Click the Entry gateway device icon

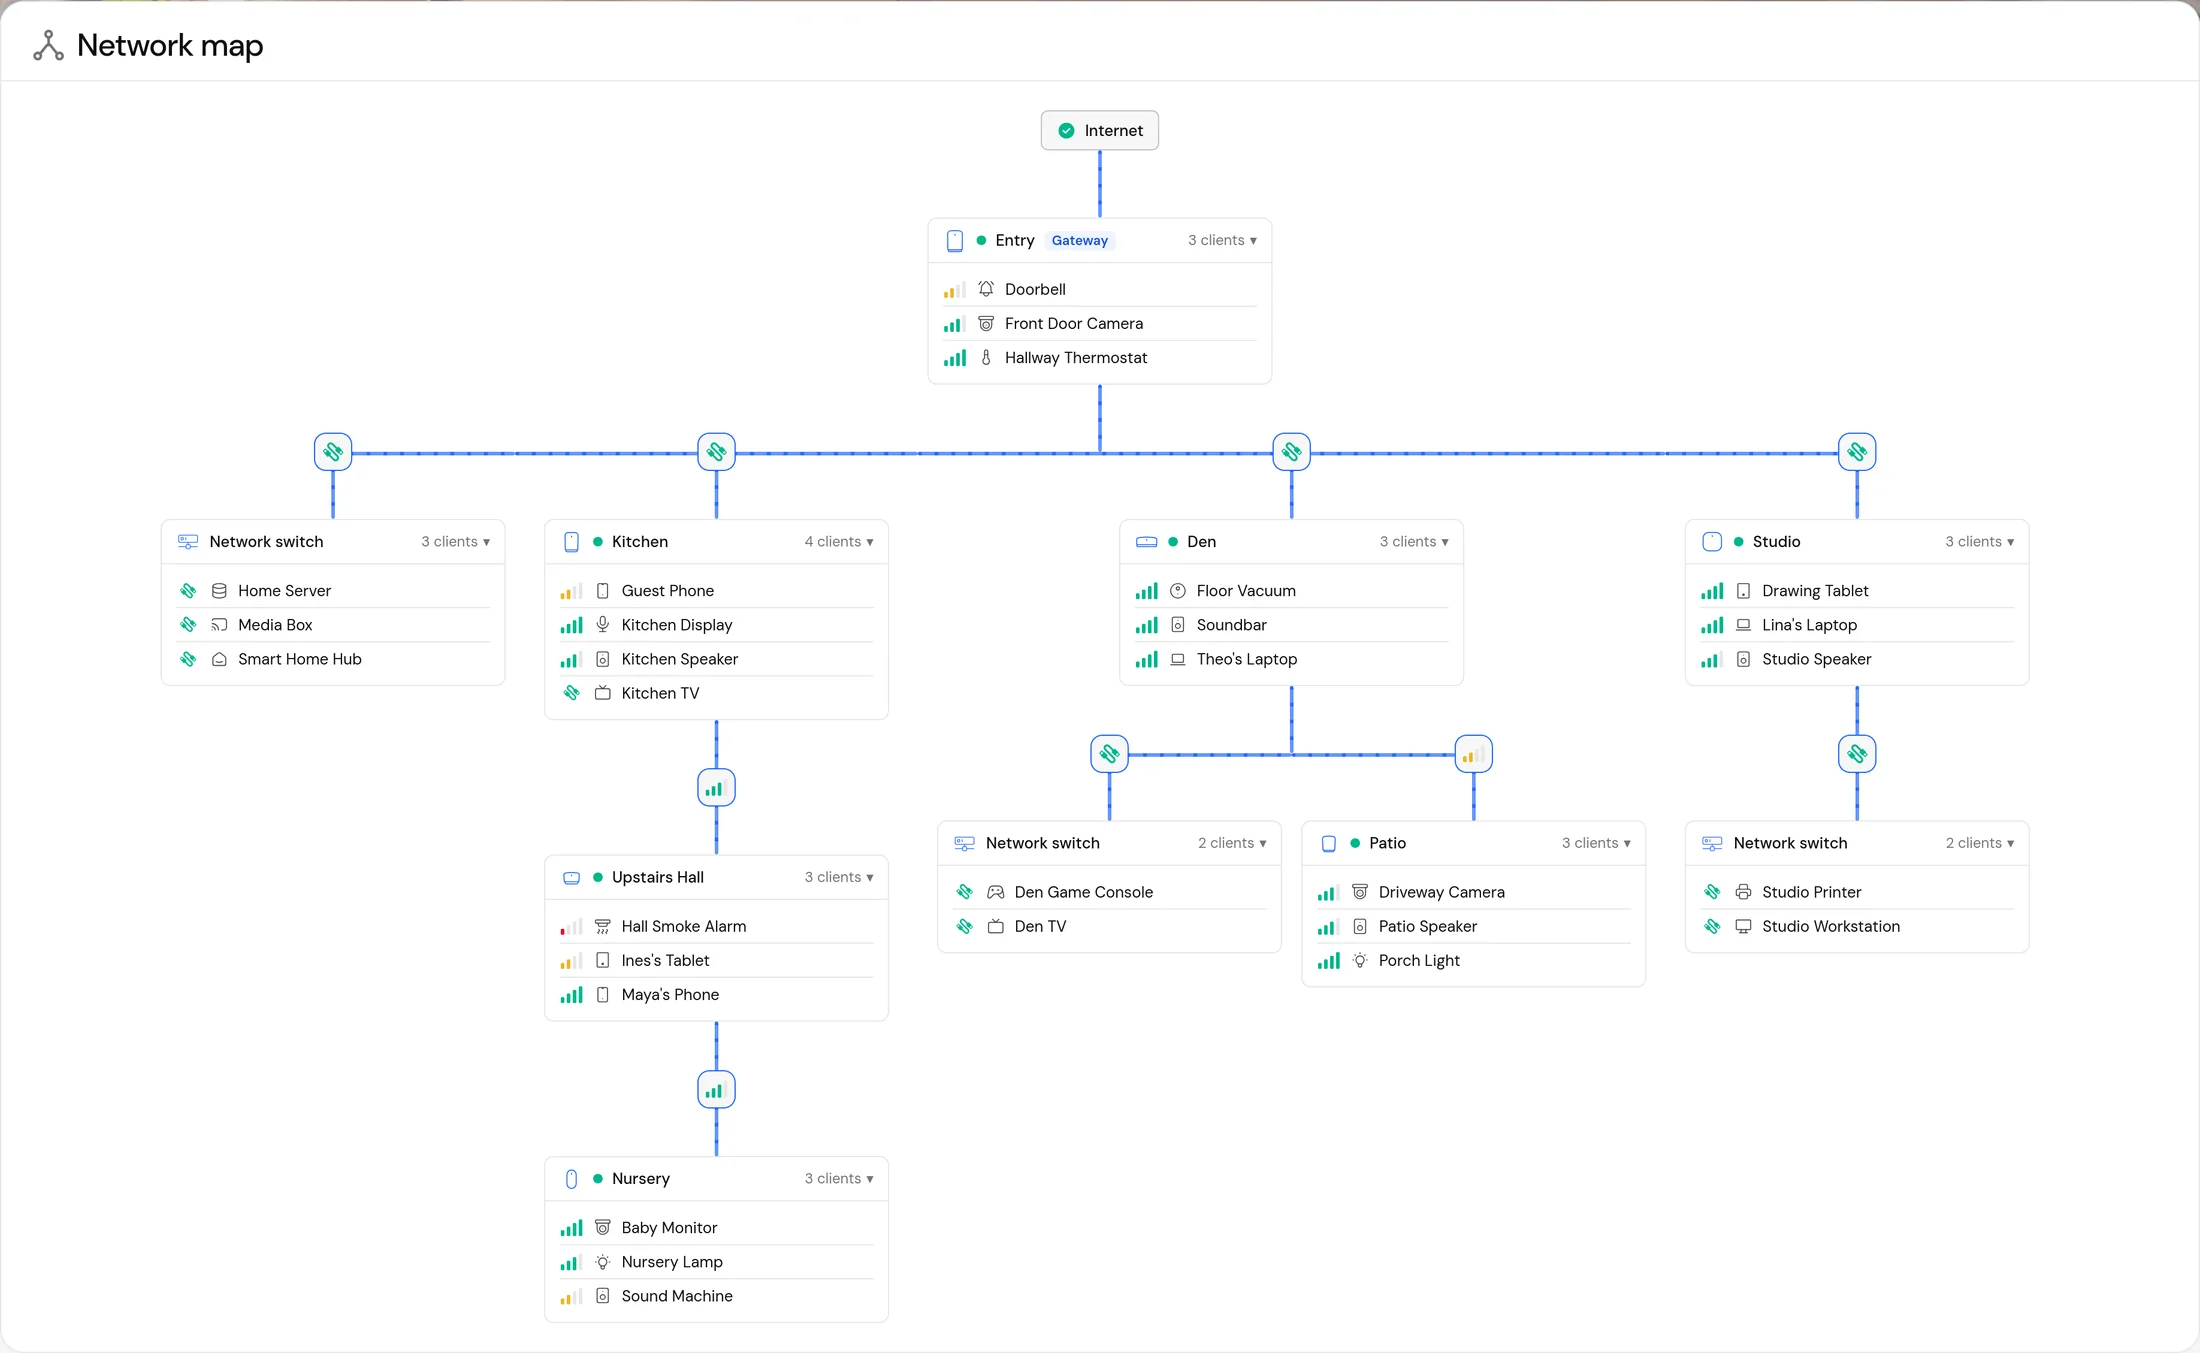click(955, 241)
